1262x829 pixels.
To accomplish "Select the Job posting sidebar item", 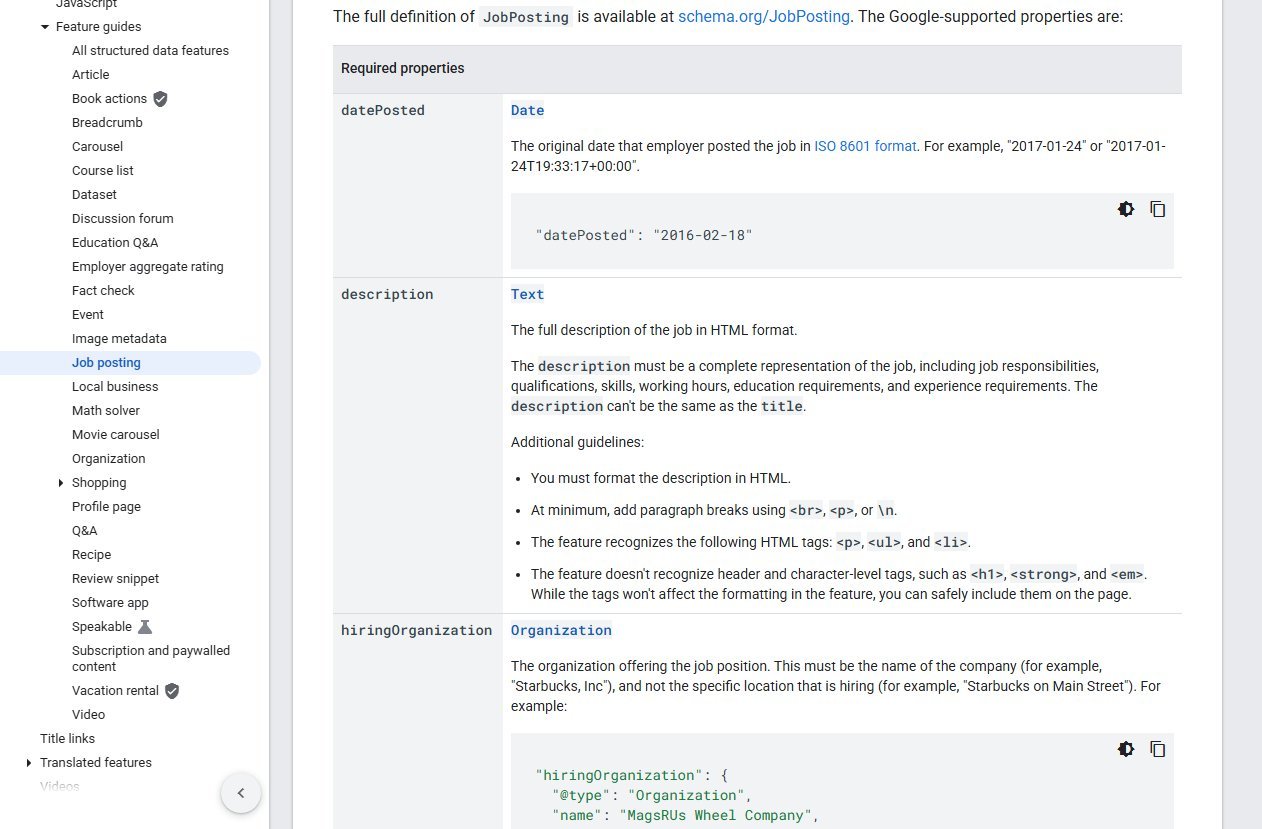I will tap(130, 363).
